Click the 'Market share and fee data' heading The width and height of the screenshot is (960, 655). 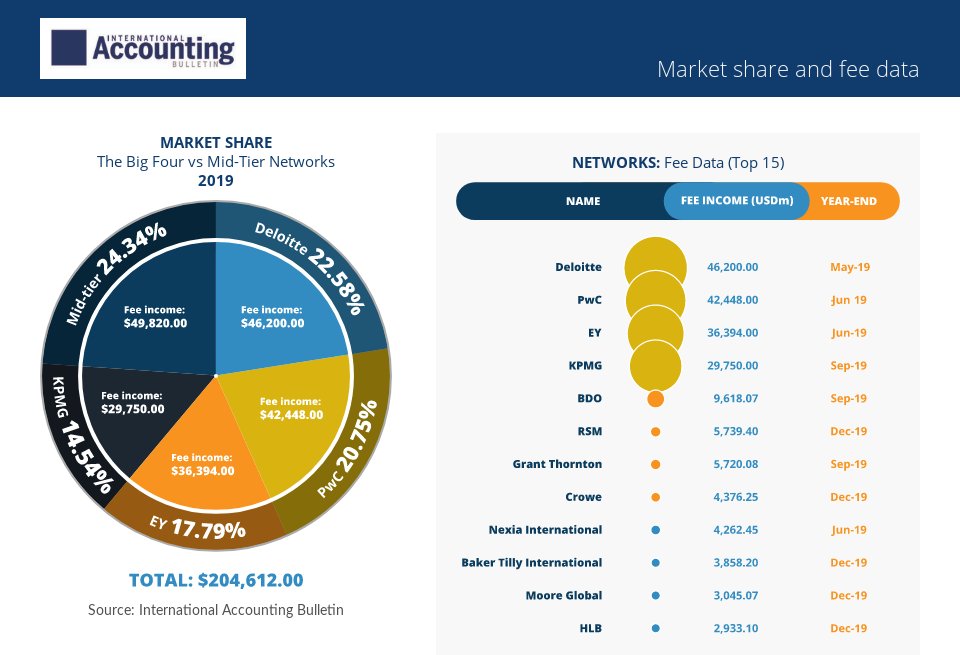788,69
